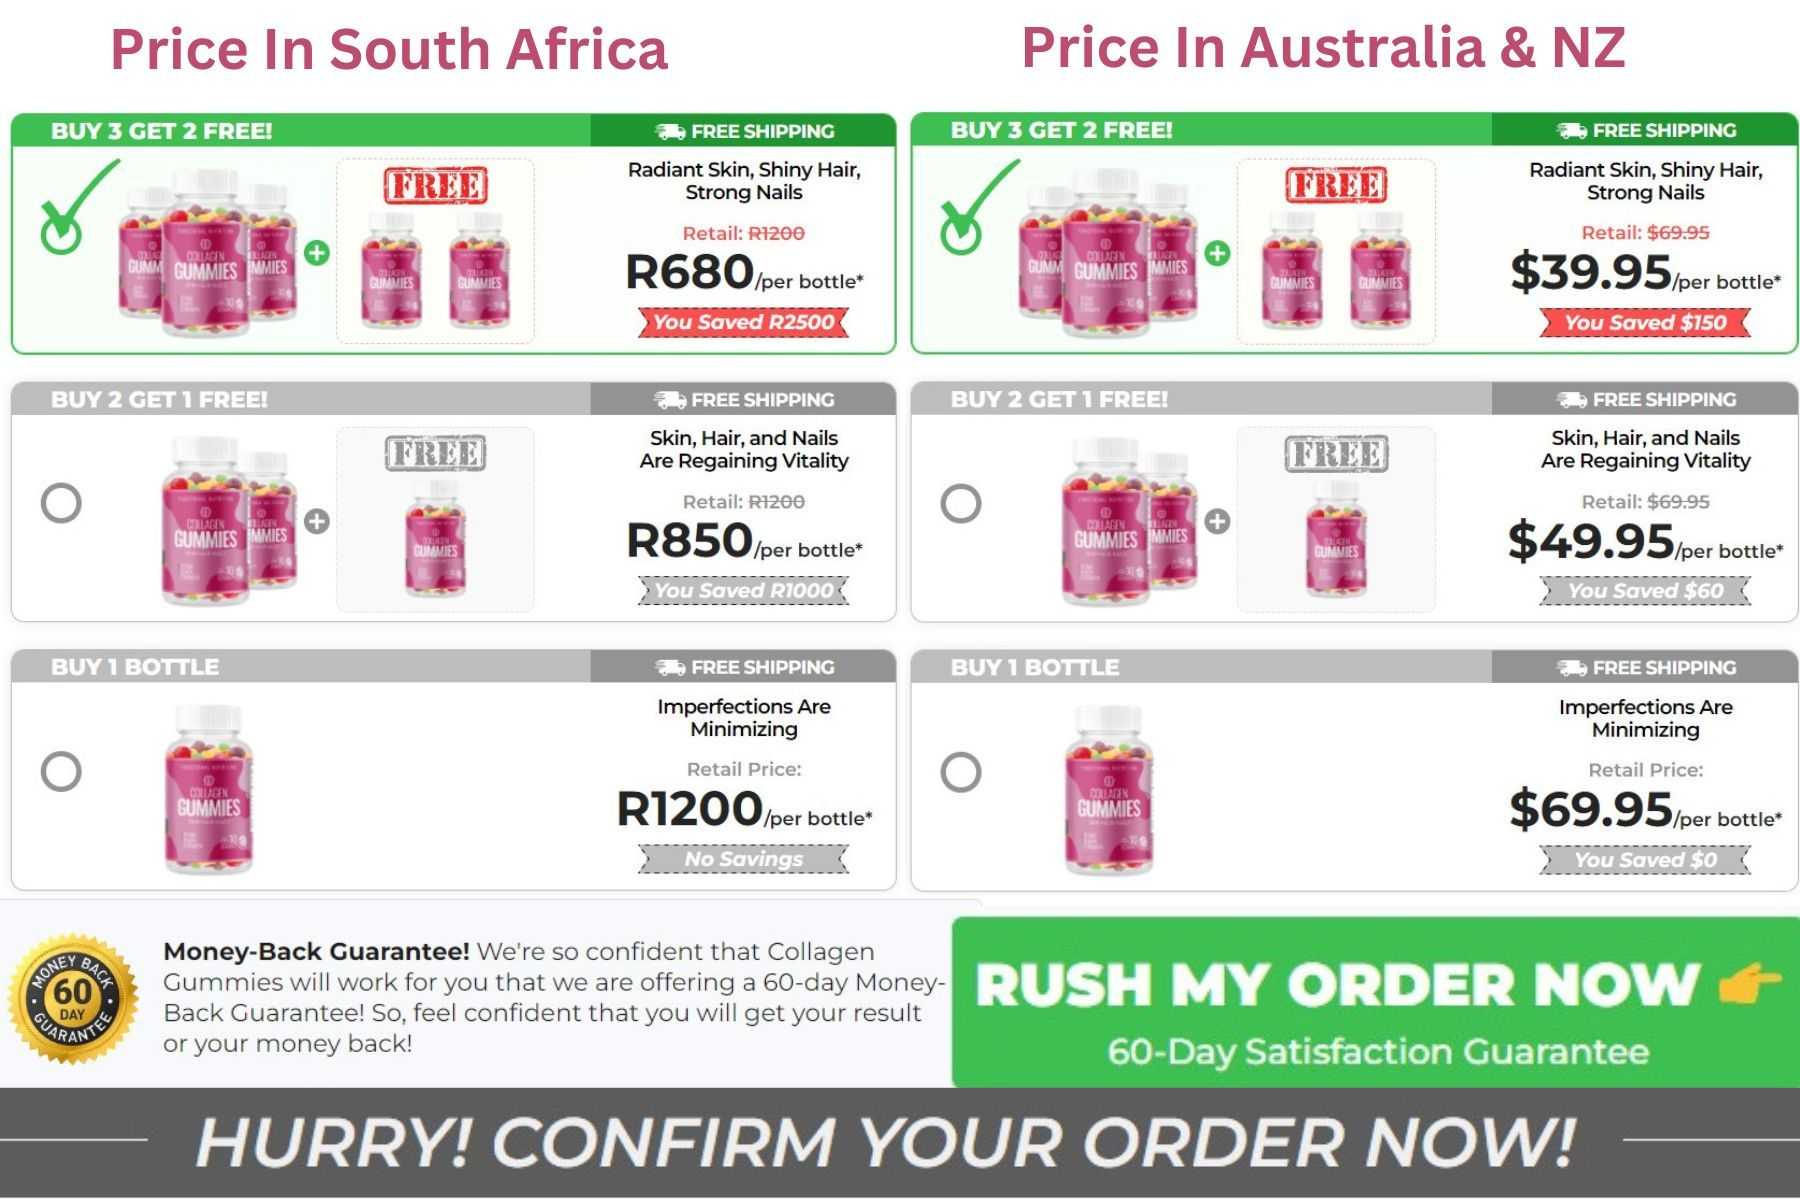The height and width of the screenshot is (1200, 1800).
Task: Click the Hurry Confirm Your Order Now banner
Action: click(885, 1141)
